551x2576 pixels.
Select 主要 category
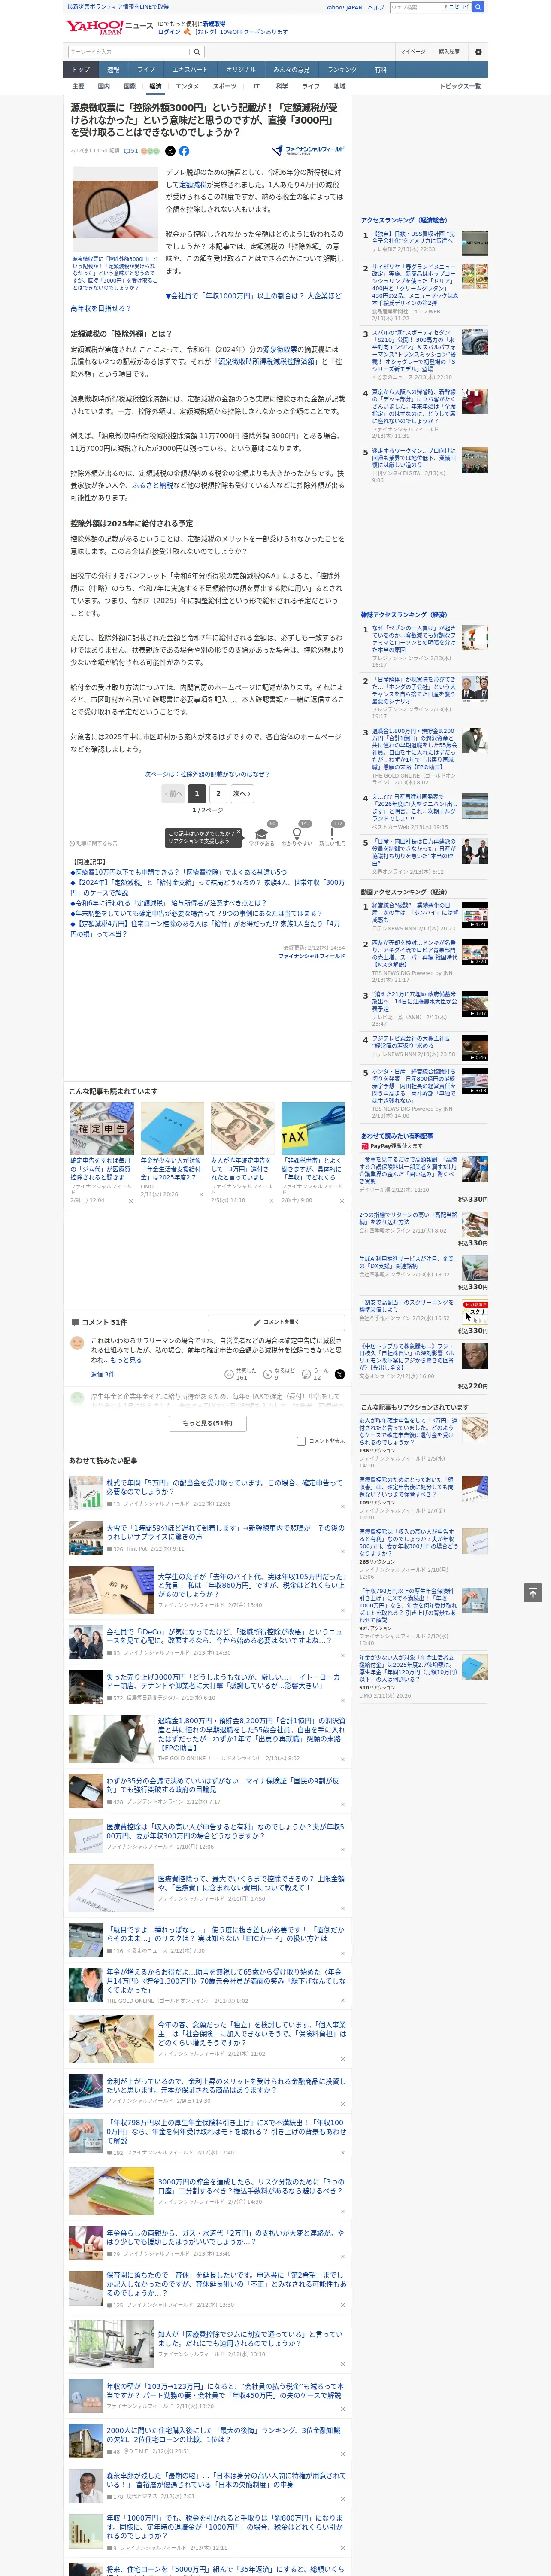point(78,86)
